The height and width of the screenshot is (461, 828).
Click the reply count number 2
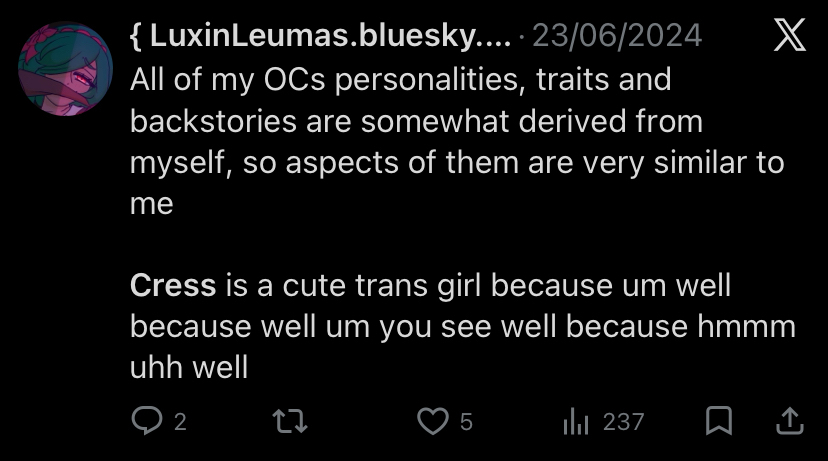pyautogui.click(x=180, y=423)
